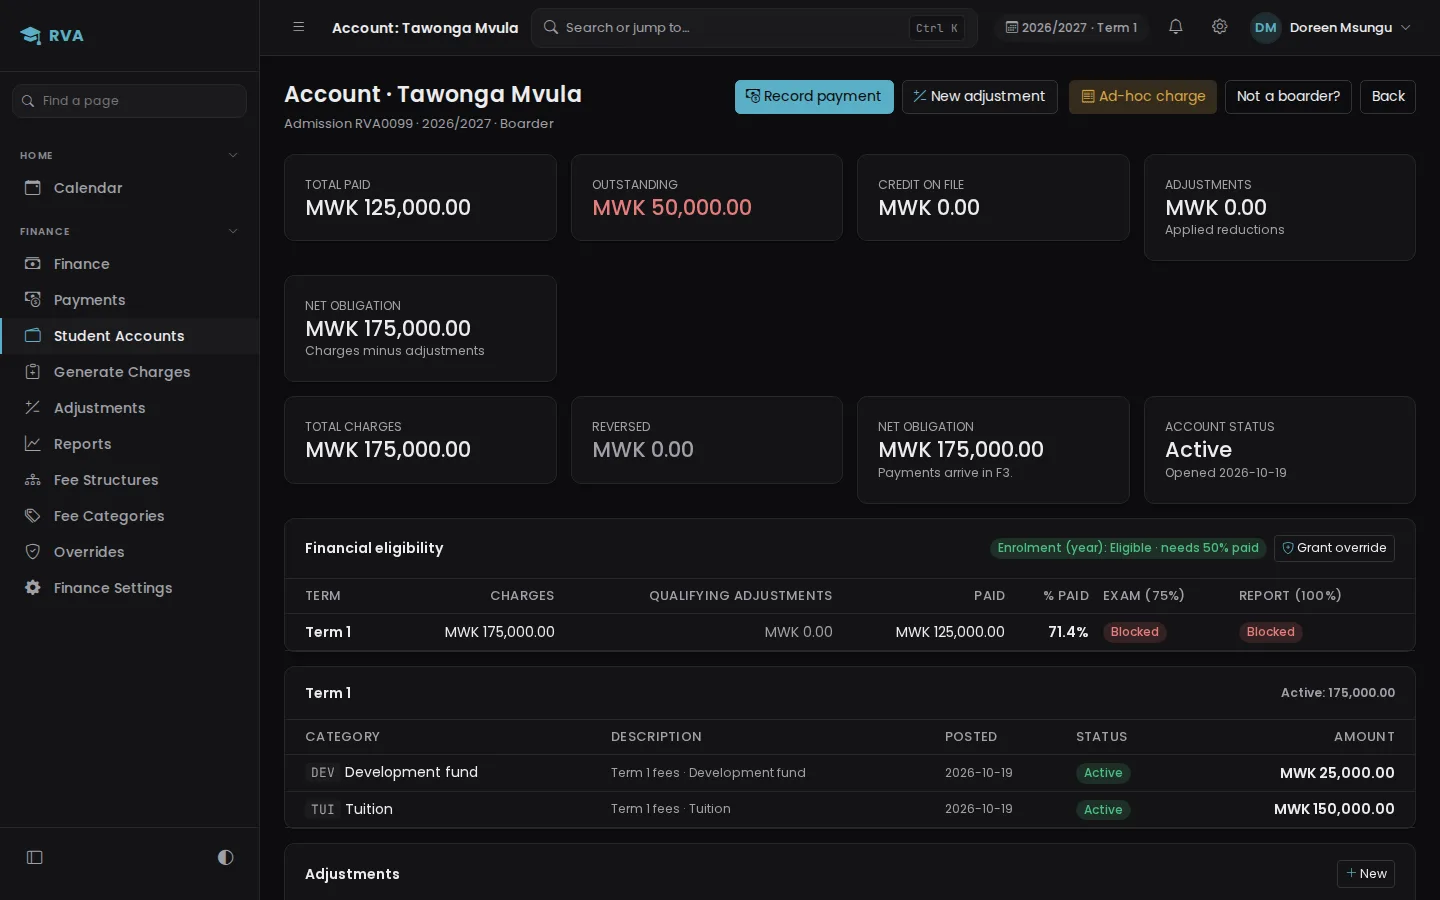Toggle dark/light theme icon
This screenshot has width=1440, height=900.
[225, 857]
